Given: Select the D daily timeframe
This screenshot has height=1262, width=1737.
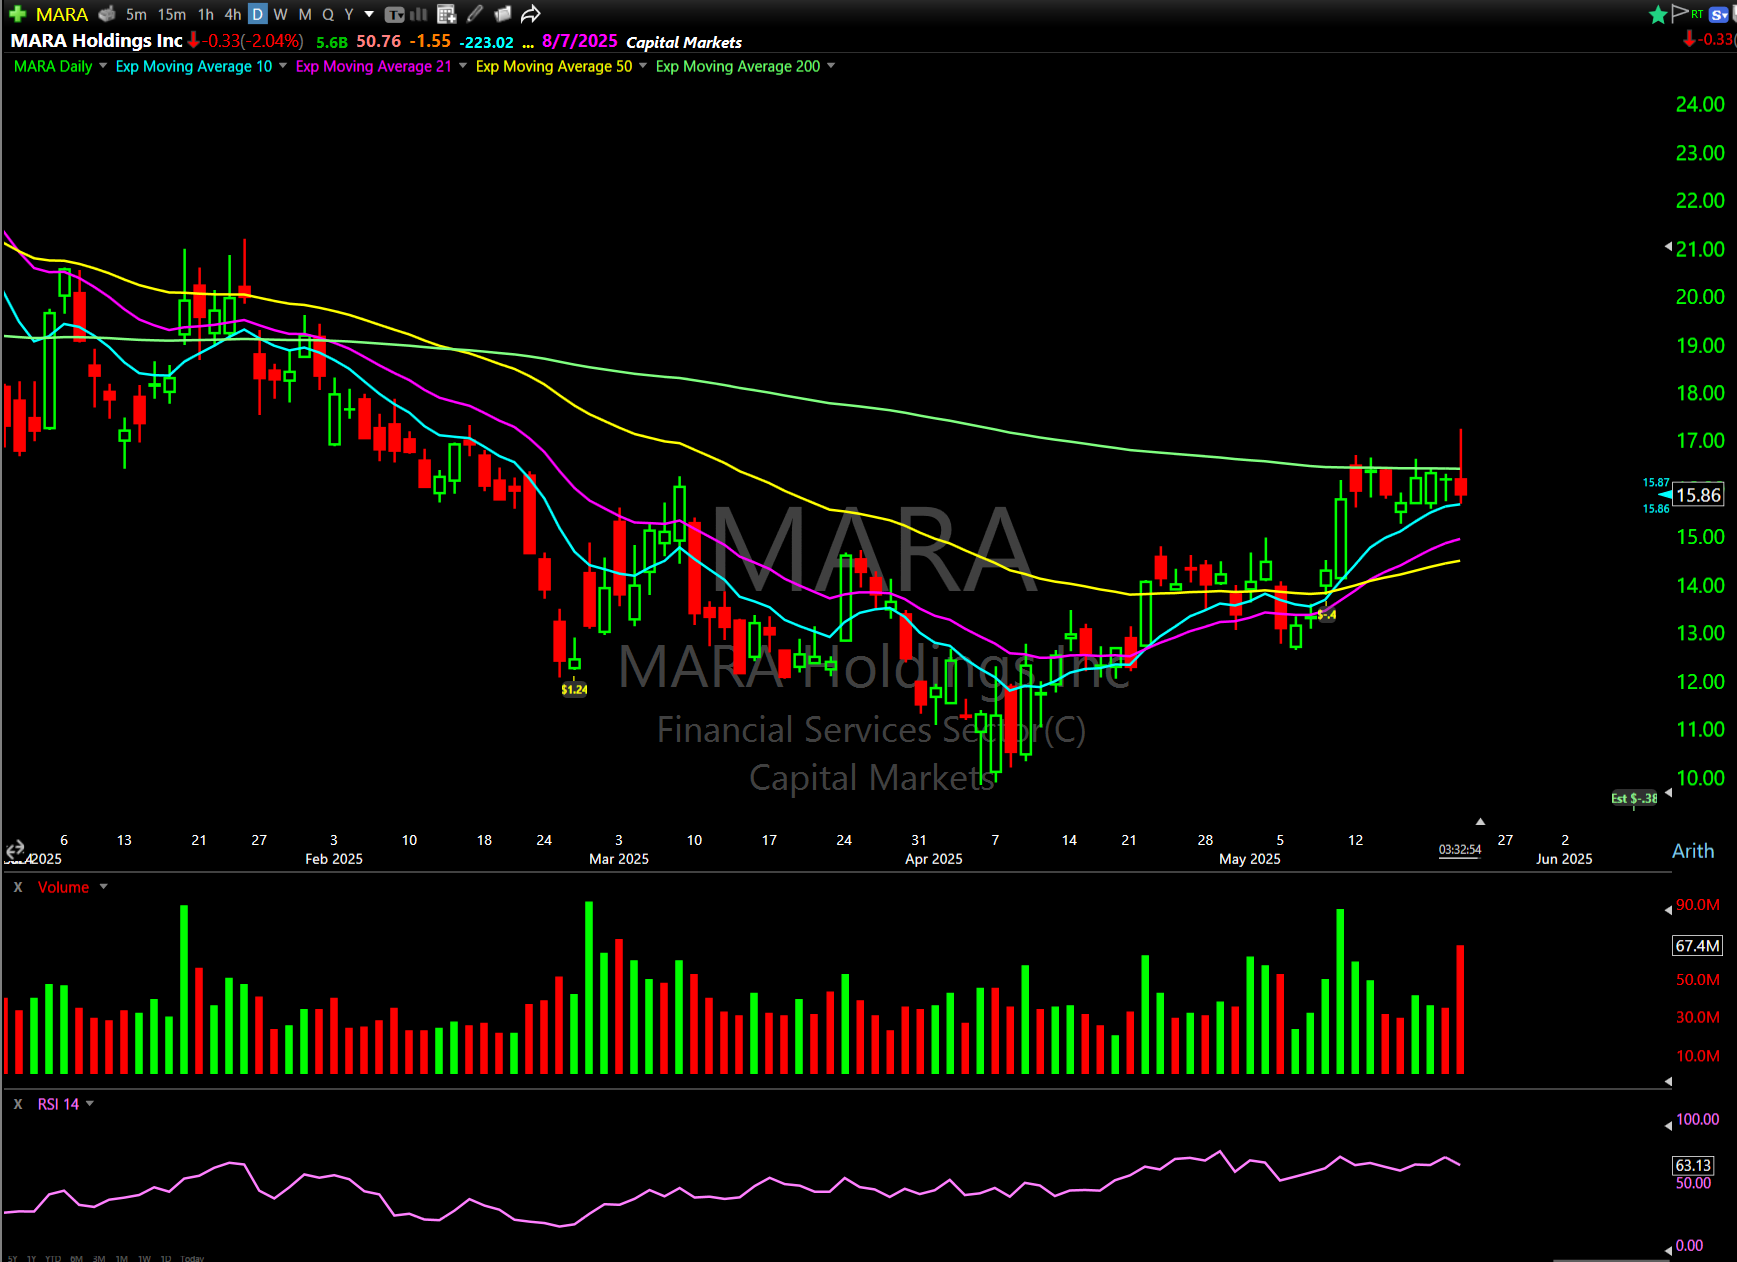Looking at the screenshot, I should point(258,14).
